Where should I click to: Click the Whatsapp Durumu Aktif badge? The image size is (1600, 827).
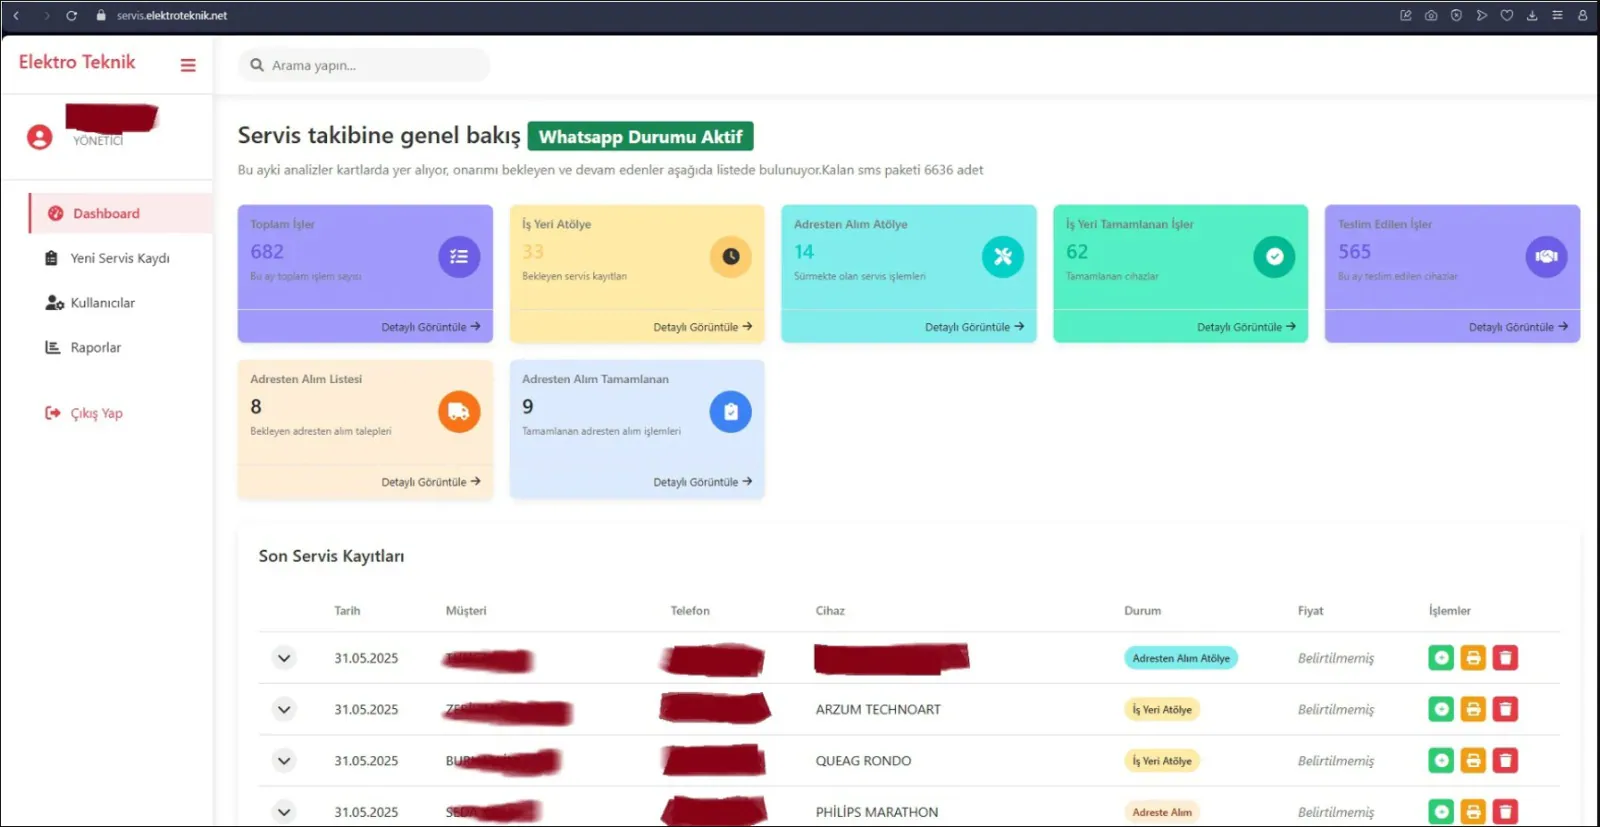[640, 137]
